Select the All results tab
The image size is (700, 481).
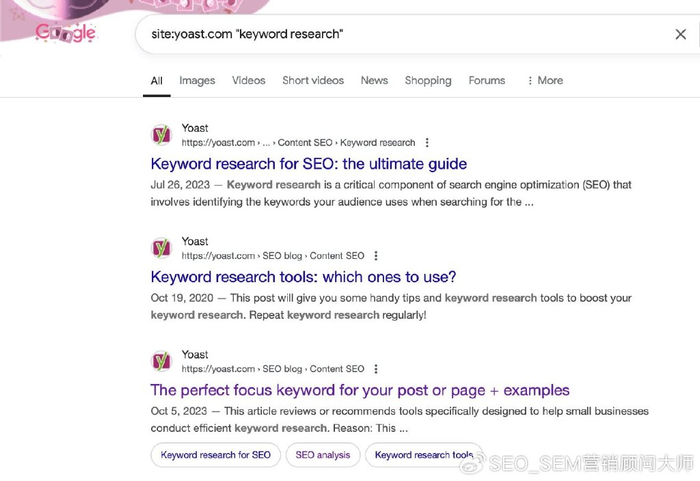(x=156, y=81)
